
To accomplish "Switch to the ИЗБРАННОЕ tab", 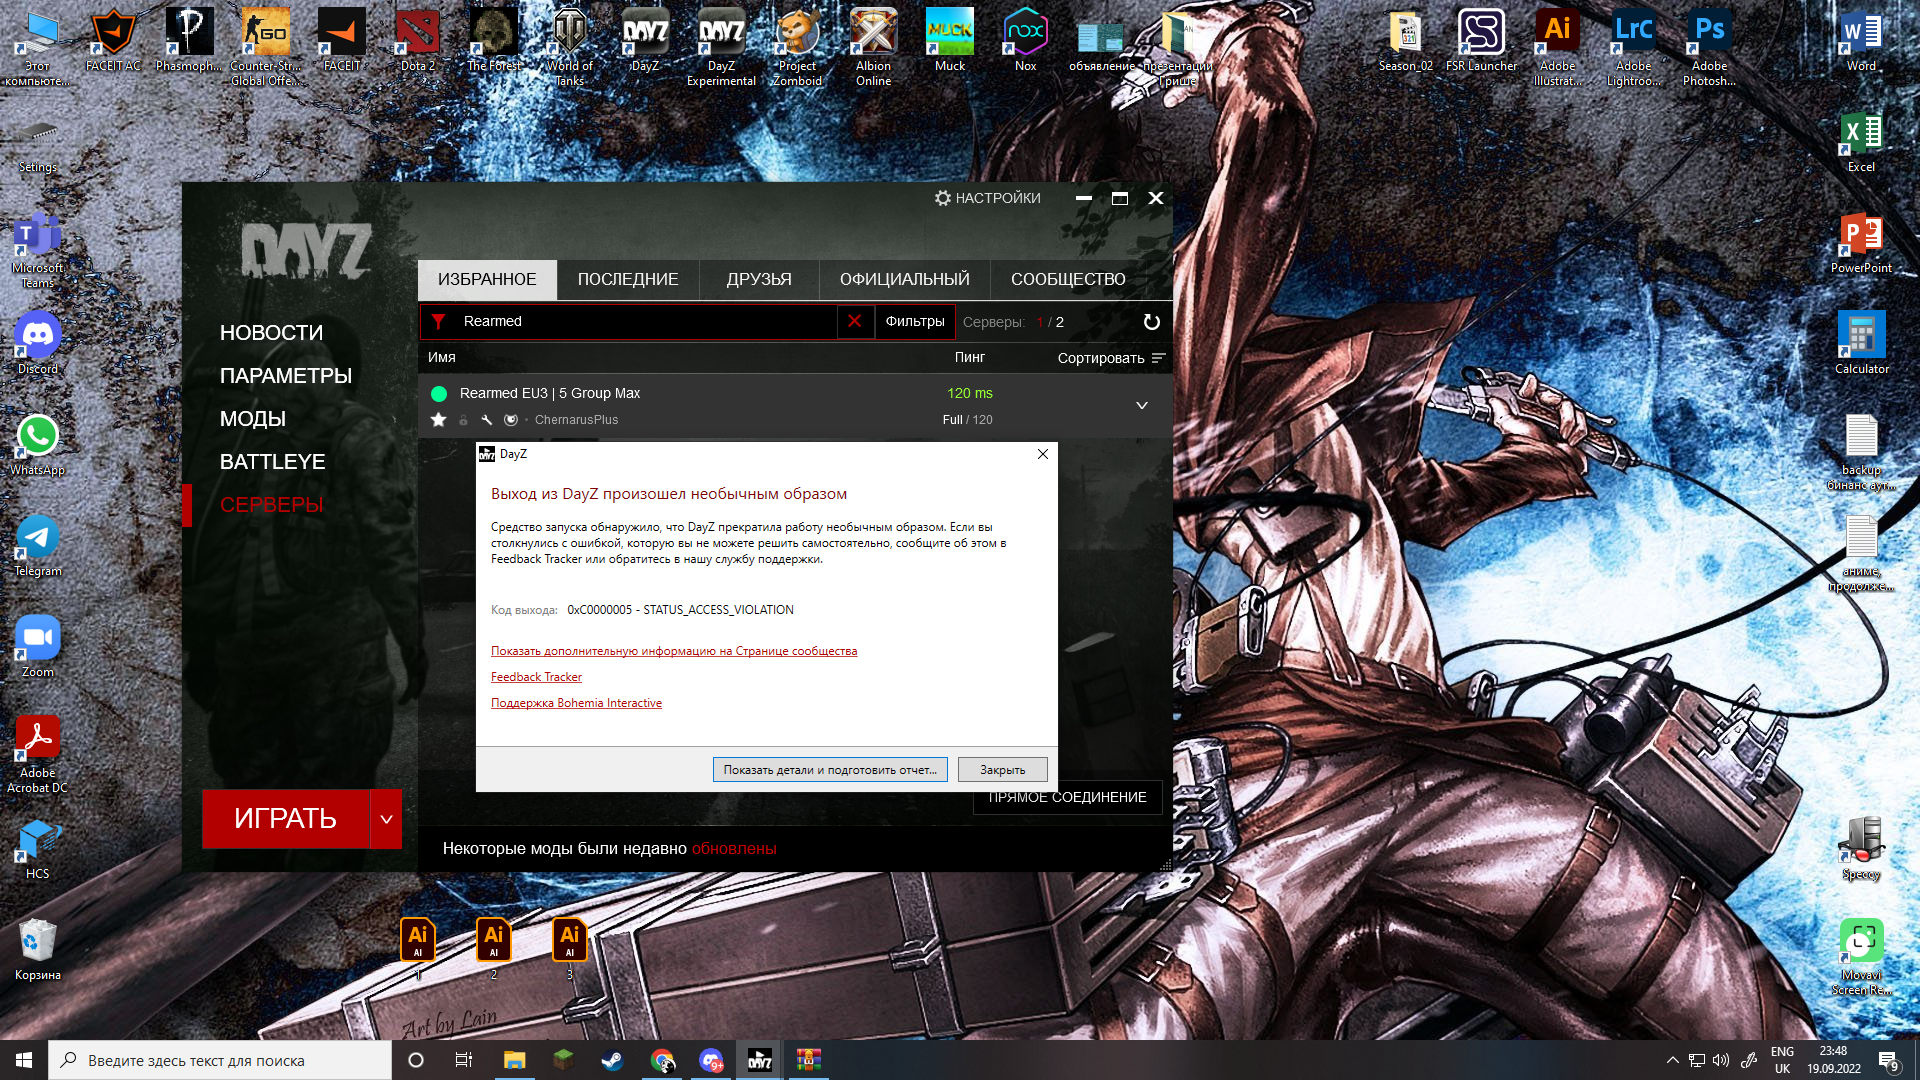I will 487,280.
